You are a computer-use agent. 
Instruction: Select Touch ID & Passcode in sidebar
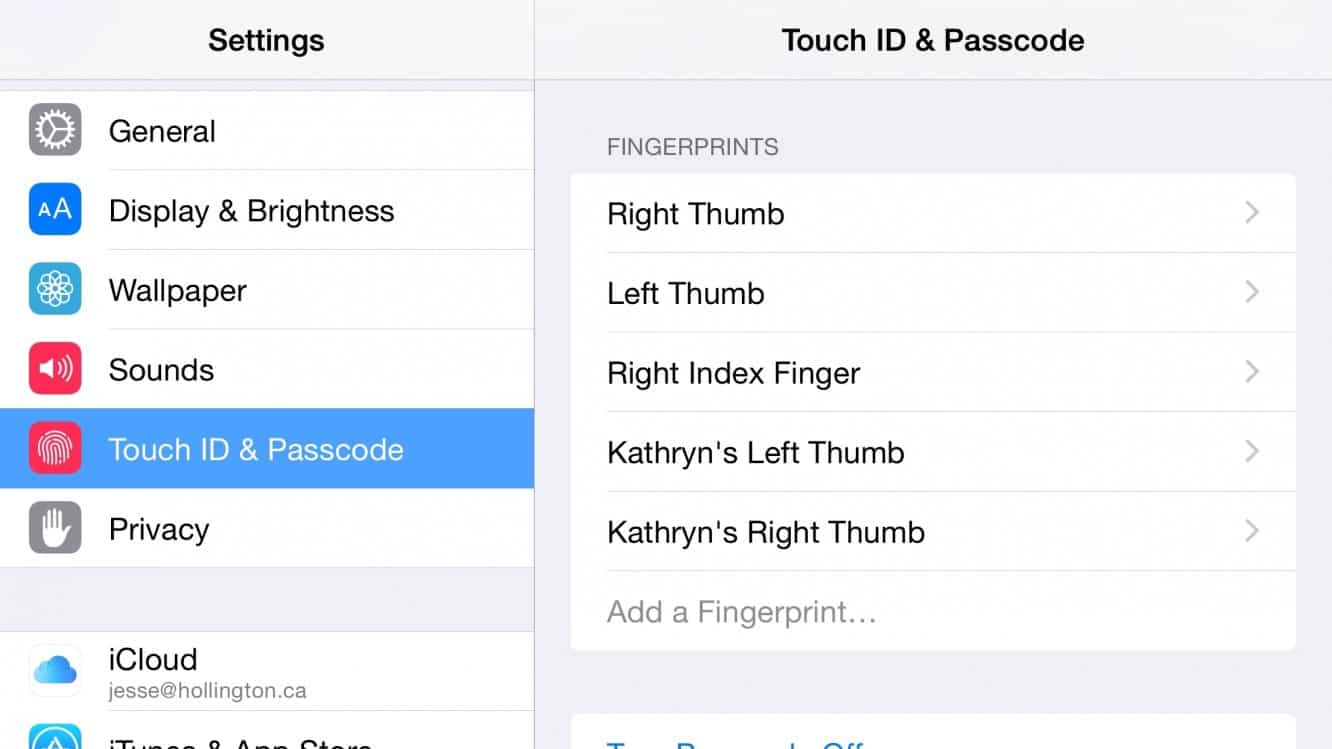(266, 449)
